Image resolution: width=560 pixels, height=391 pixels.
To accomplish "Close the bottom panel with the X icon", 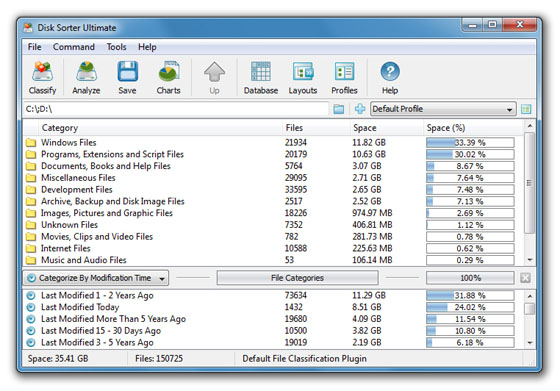I will [525, 278].
